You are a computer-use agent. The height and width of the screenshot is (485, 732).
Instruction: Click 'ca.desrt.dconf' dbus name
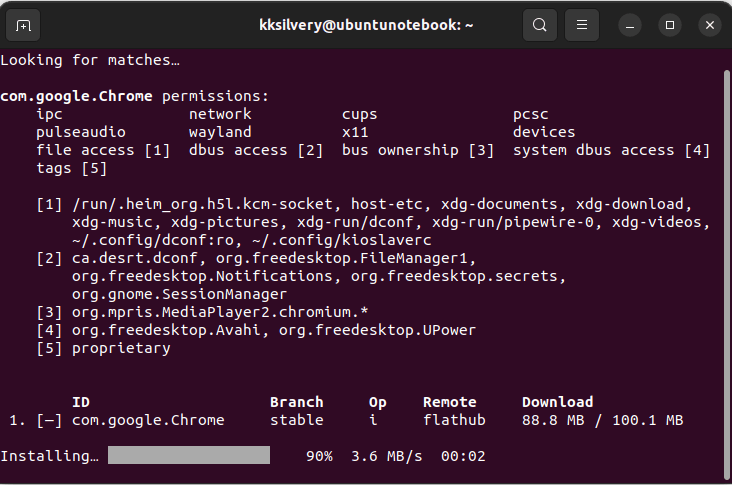(x=135, y=259)
